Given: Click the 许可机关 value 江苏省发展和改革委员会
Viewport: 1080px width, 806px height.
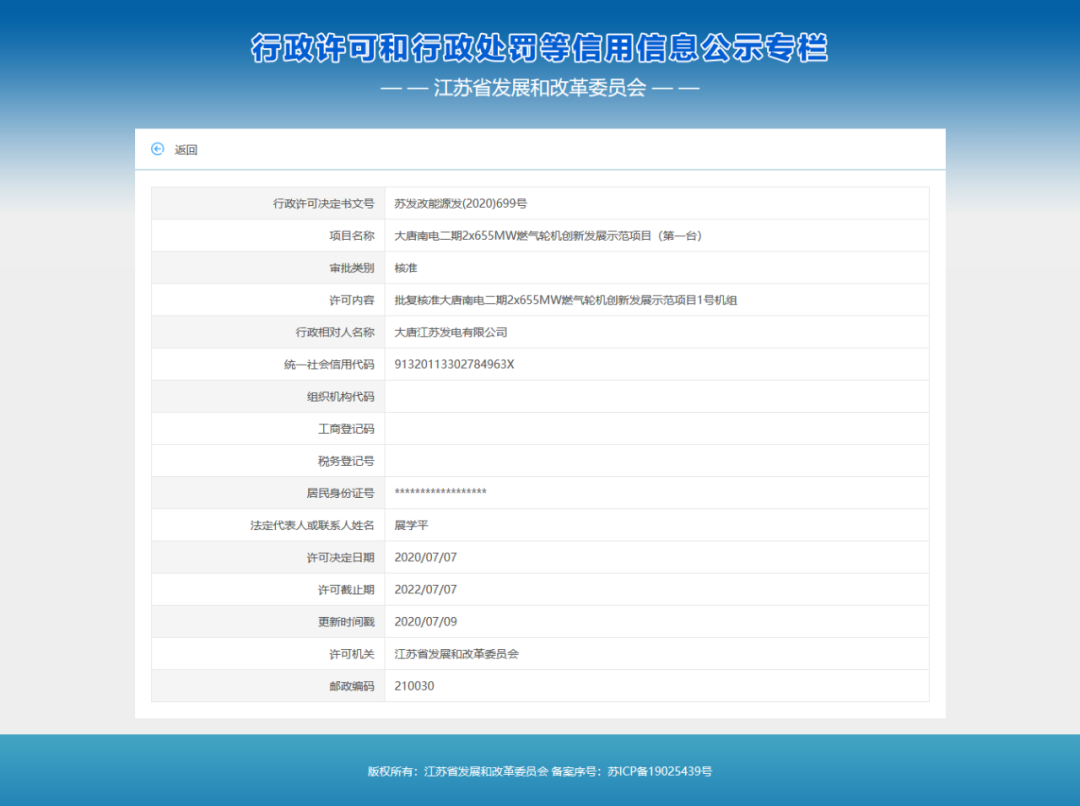Looking at the screenshot, I should [457, 654].
